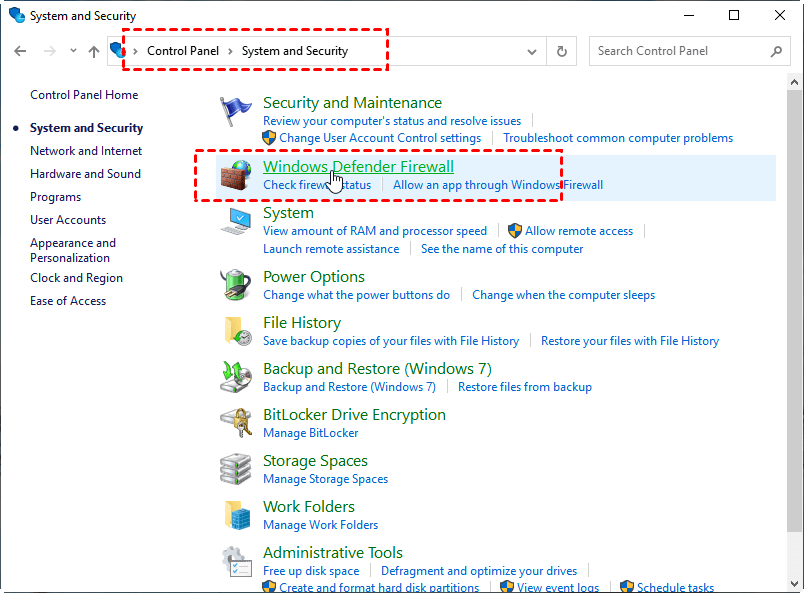
Task: Click the shield icon beside Allow remote access
Action: coord(515,231)
